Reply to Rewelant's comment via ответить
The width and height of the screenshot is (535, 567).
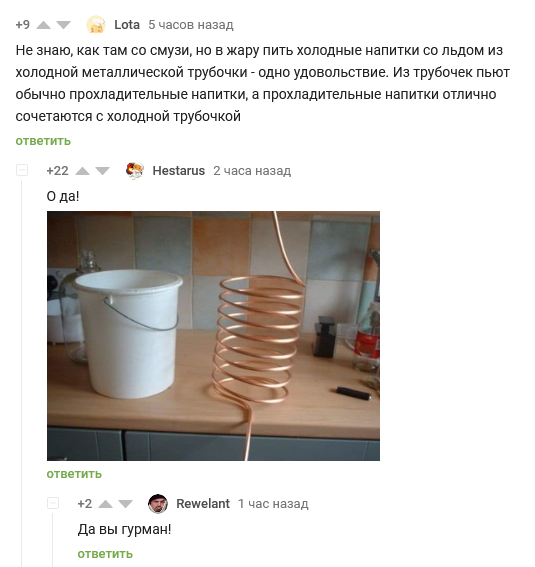click(x=105, y=554)
